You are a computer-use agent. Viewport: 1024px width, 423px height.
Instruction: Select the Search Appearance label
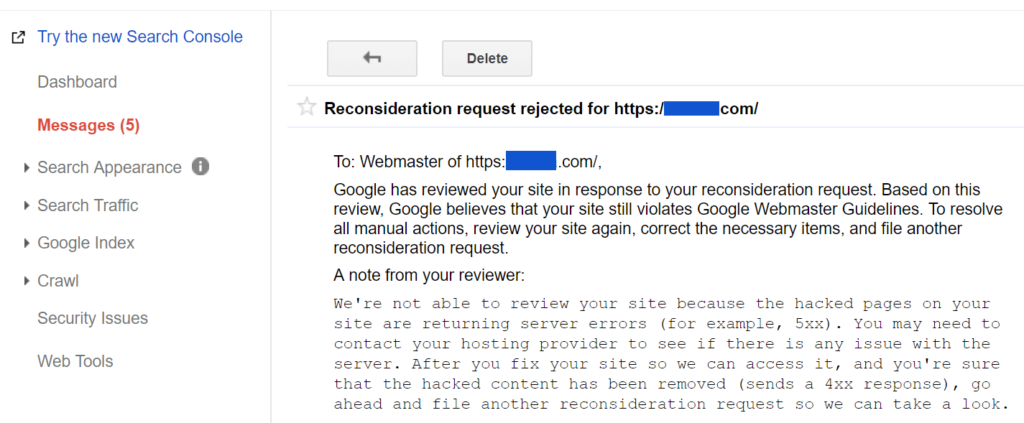click(109, 167)
